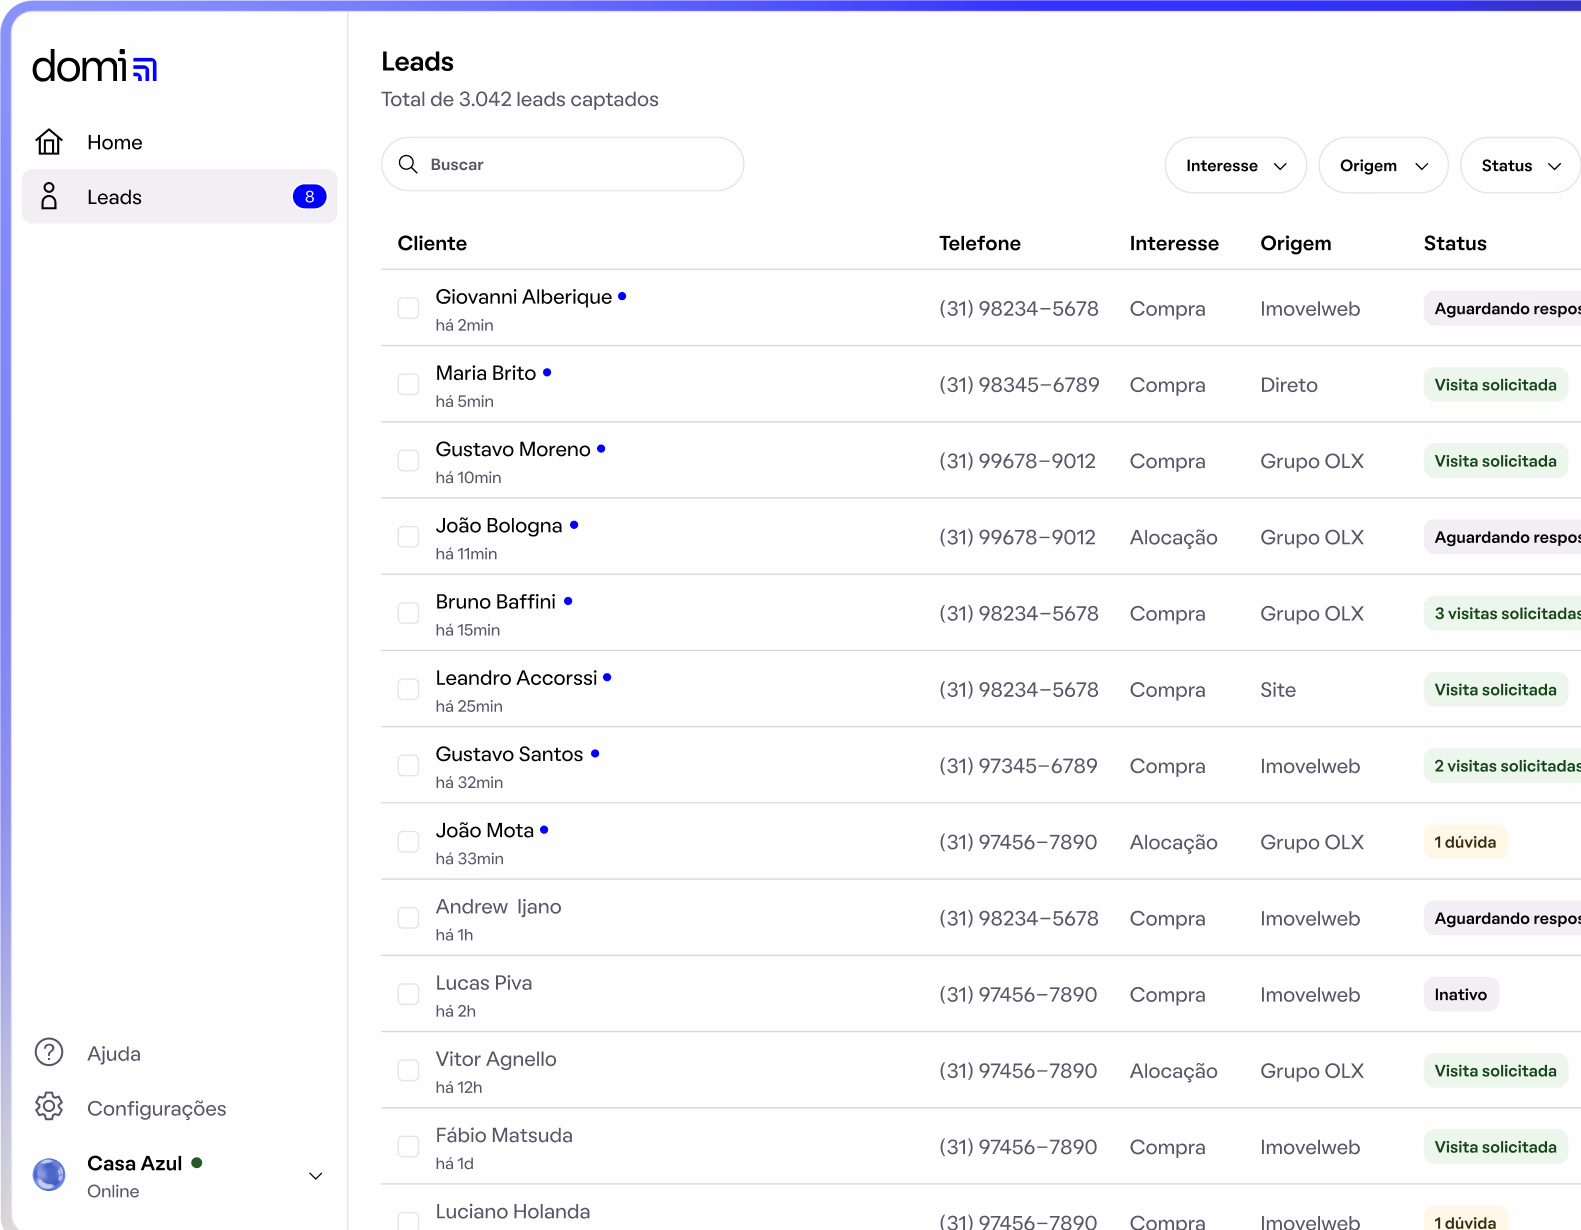Viewport: 1581px width, 1230px height.
Task: Click phone number (31) 97345-6789
Action: pyautogui.click(x=1018, y=766)
